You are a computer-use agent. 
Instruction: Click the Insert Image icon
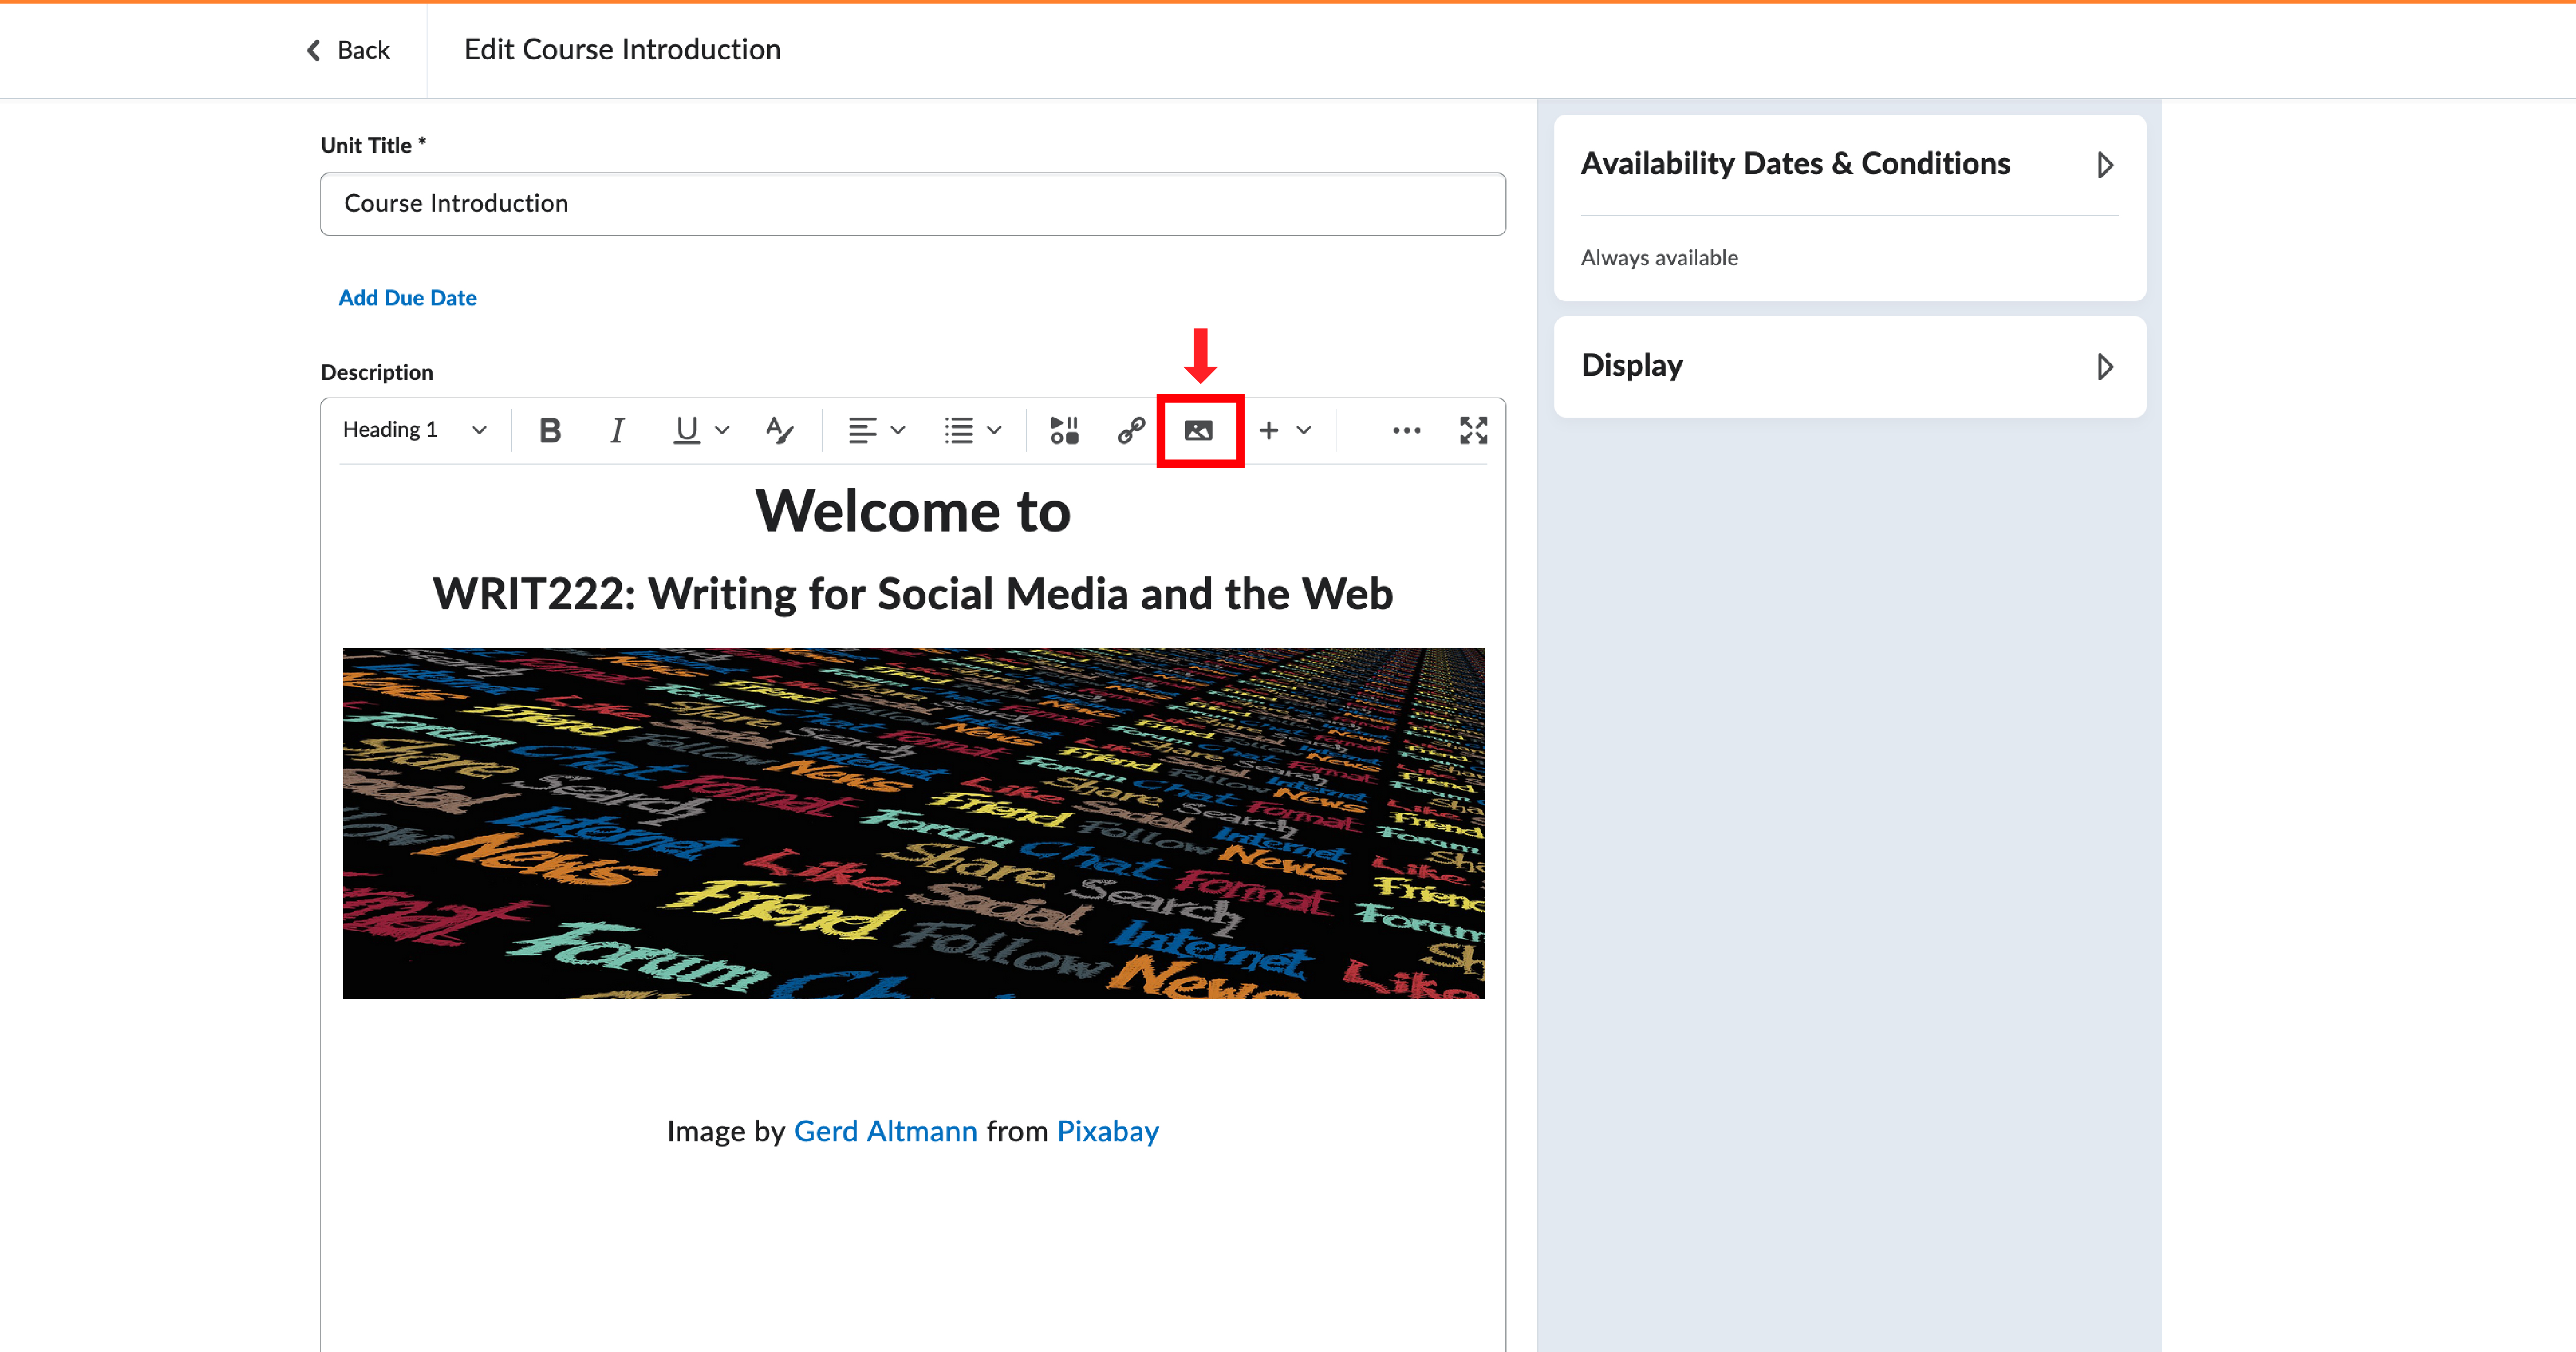[x=1199, y=430]
